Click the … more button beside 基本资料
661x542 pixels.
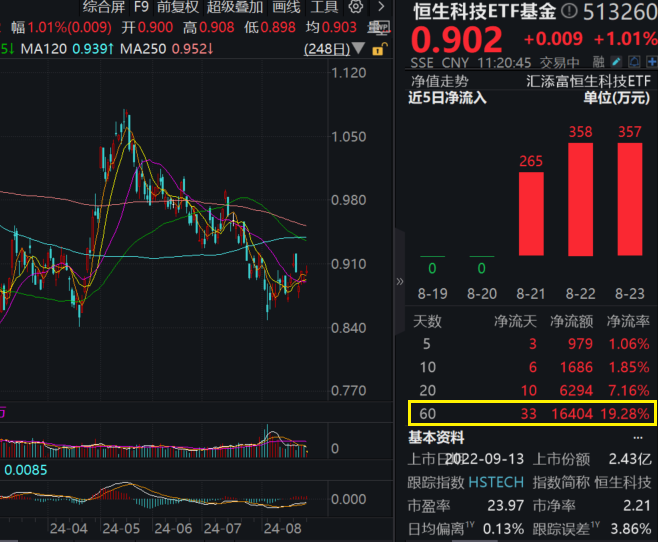(x=638, y=438)
